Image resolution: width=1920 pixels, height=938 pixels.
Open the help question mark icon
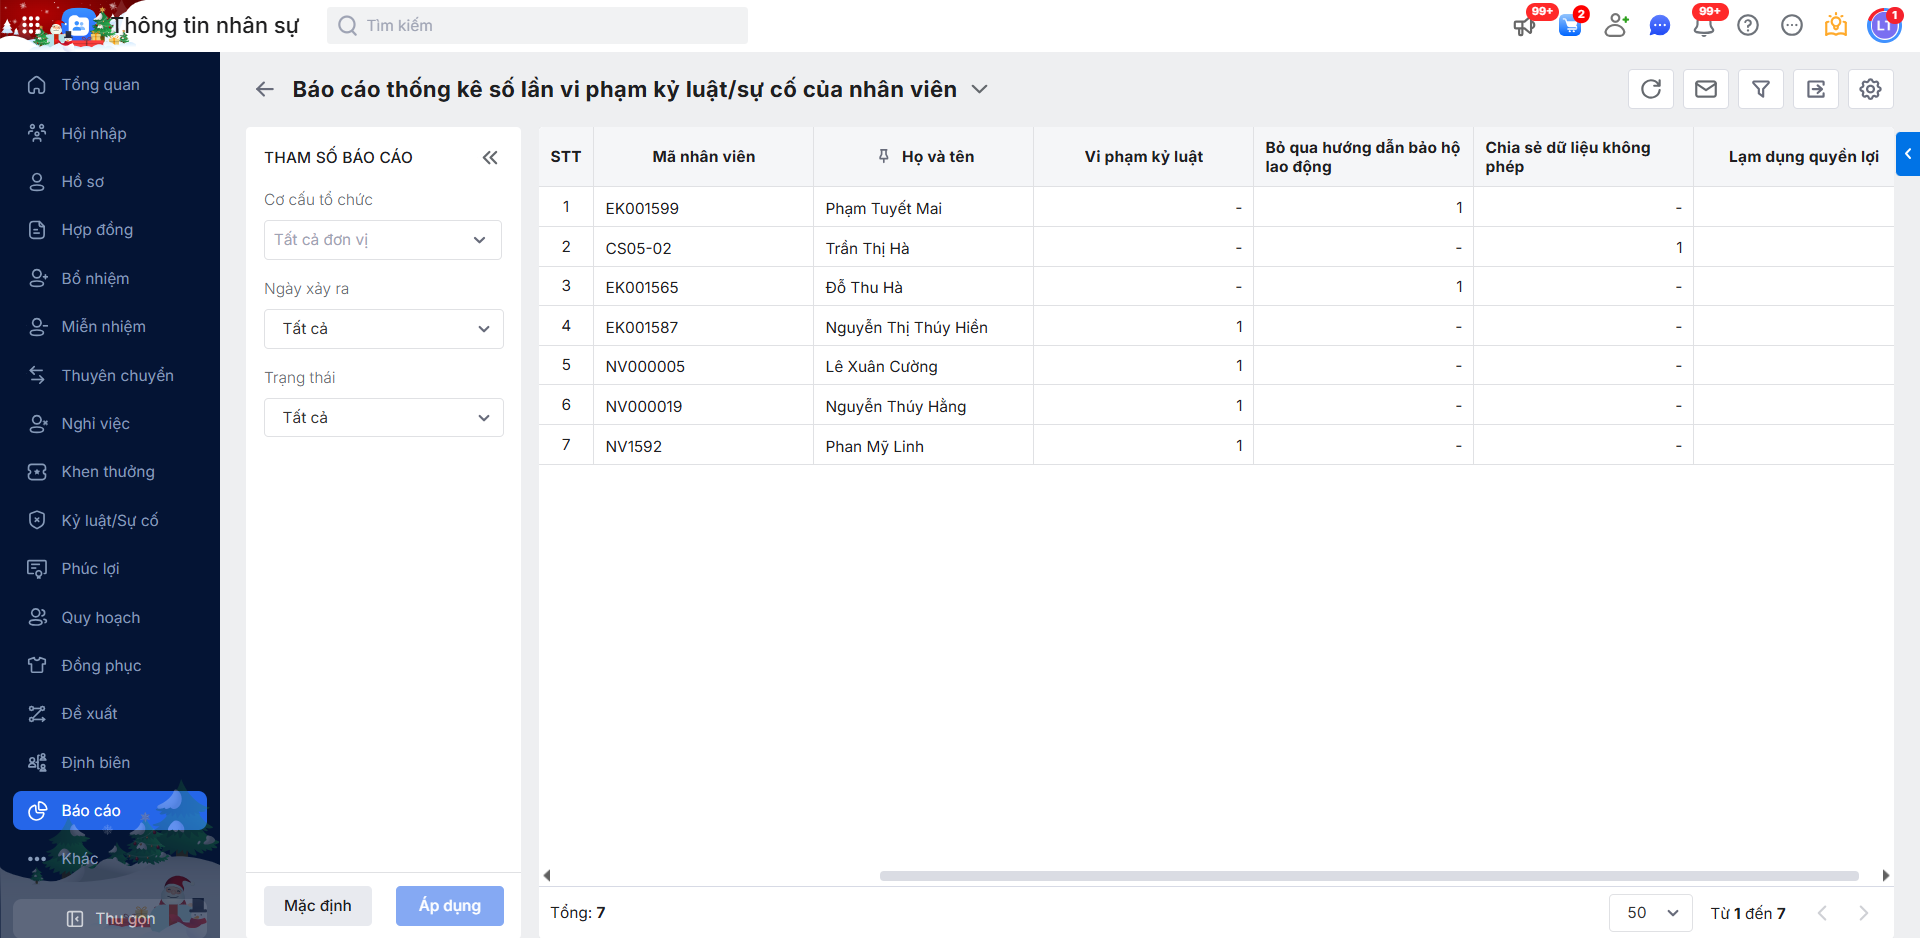pos(1748,25)
